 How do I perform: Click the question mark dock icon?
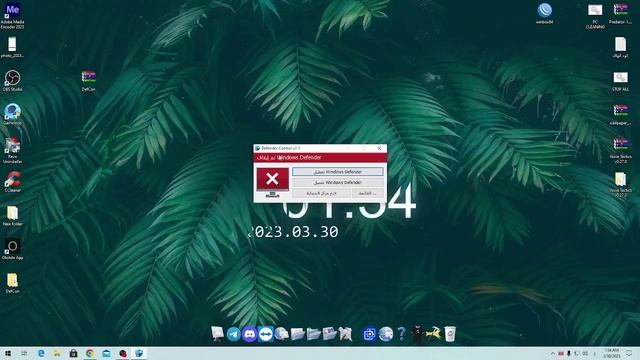point(402,334)
